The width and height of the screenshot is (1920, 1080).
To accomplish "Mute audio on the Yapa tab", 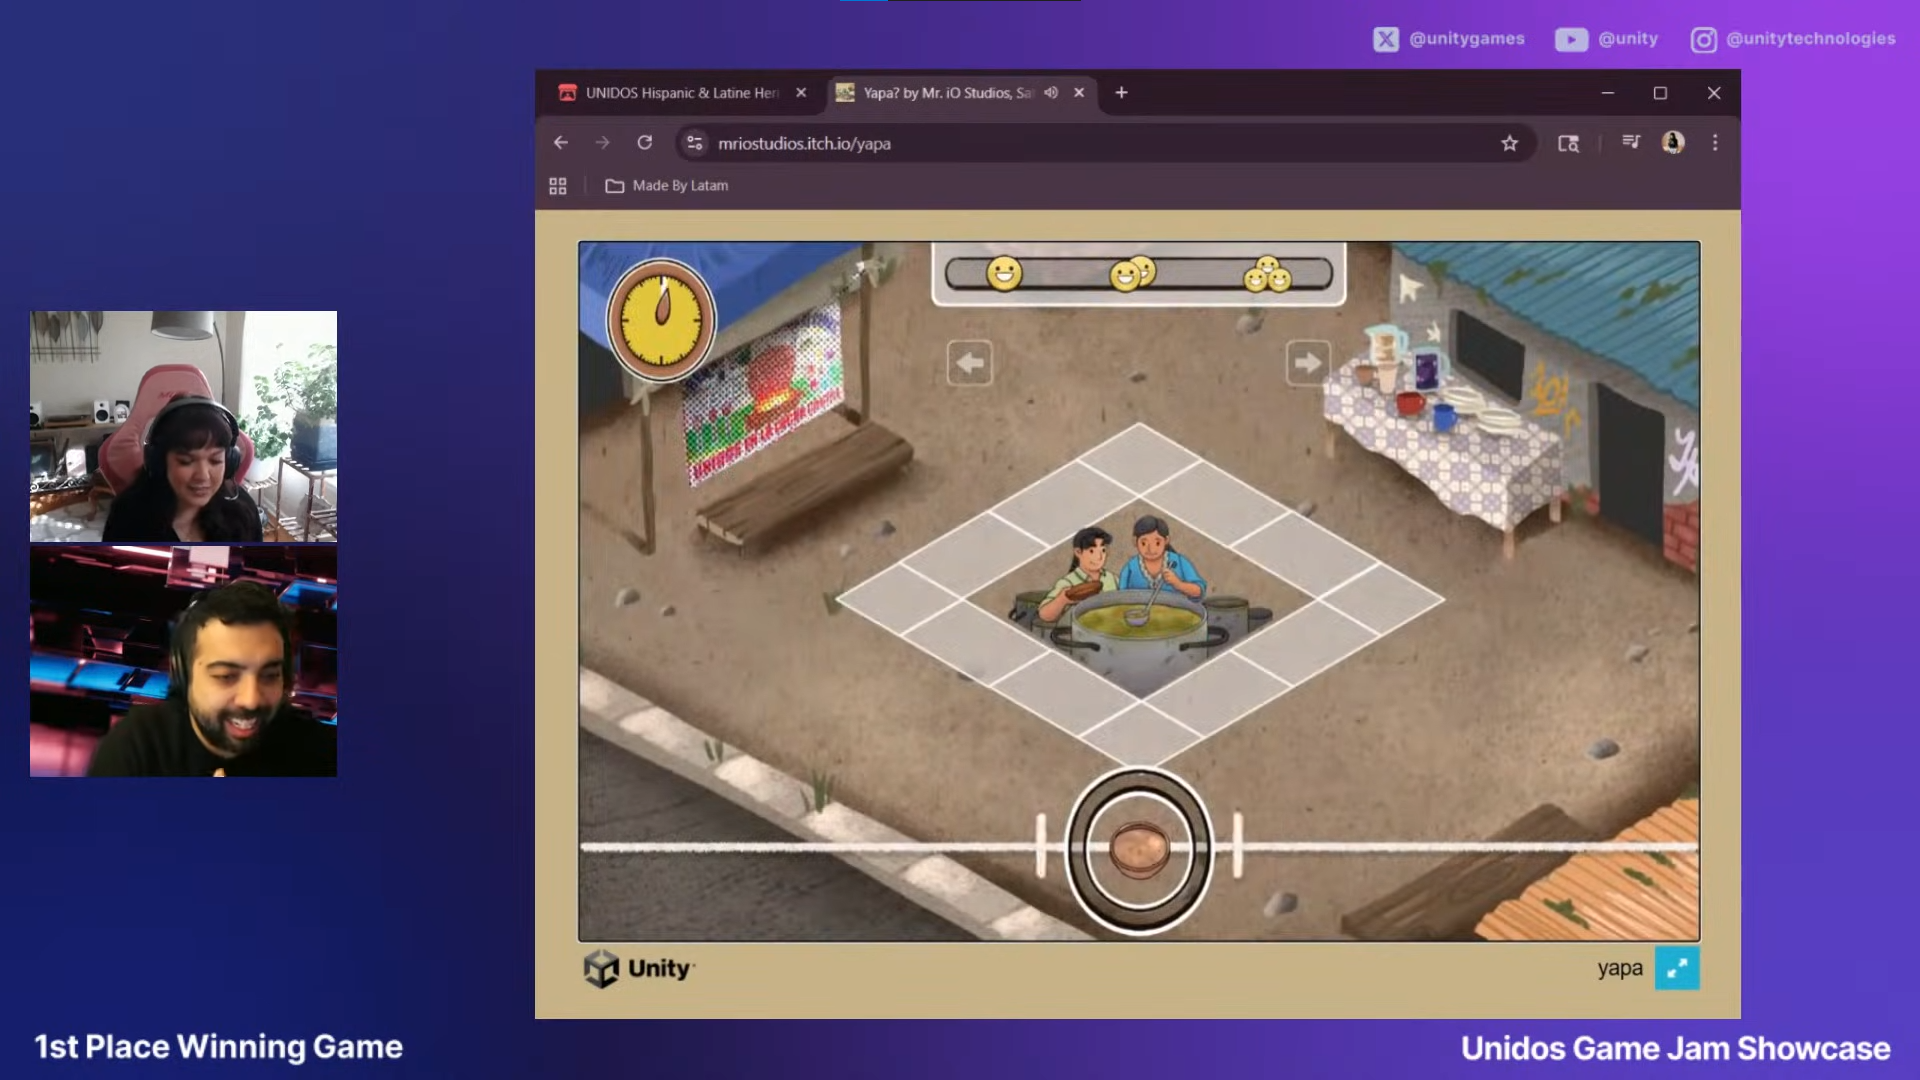I will point(1050,92).
